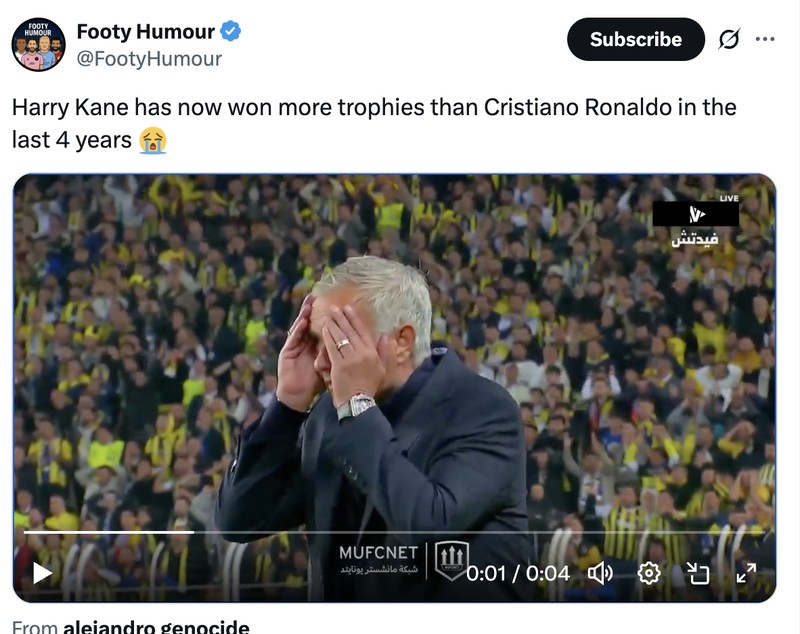Open the tweet options with the ellipsis menu

(766, 40)
